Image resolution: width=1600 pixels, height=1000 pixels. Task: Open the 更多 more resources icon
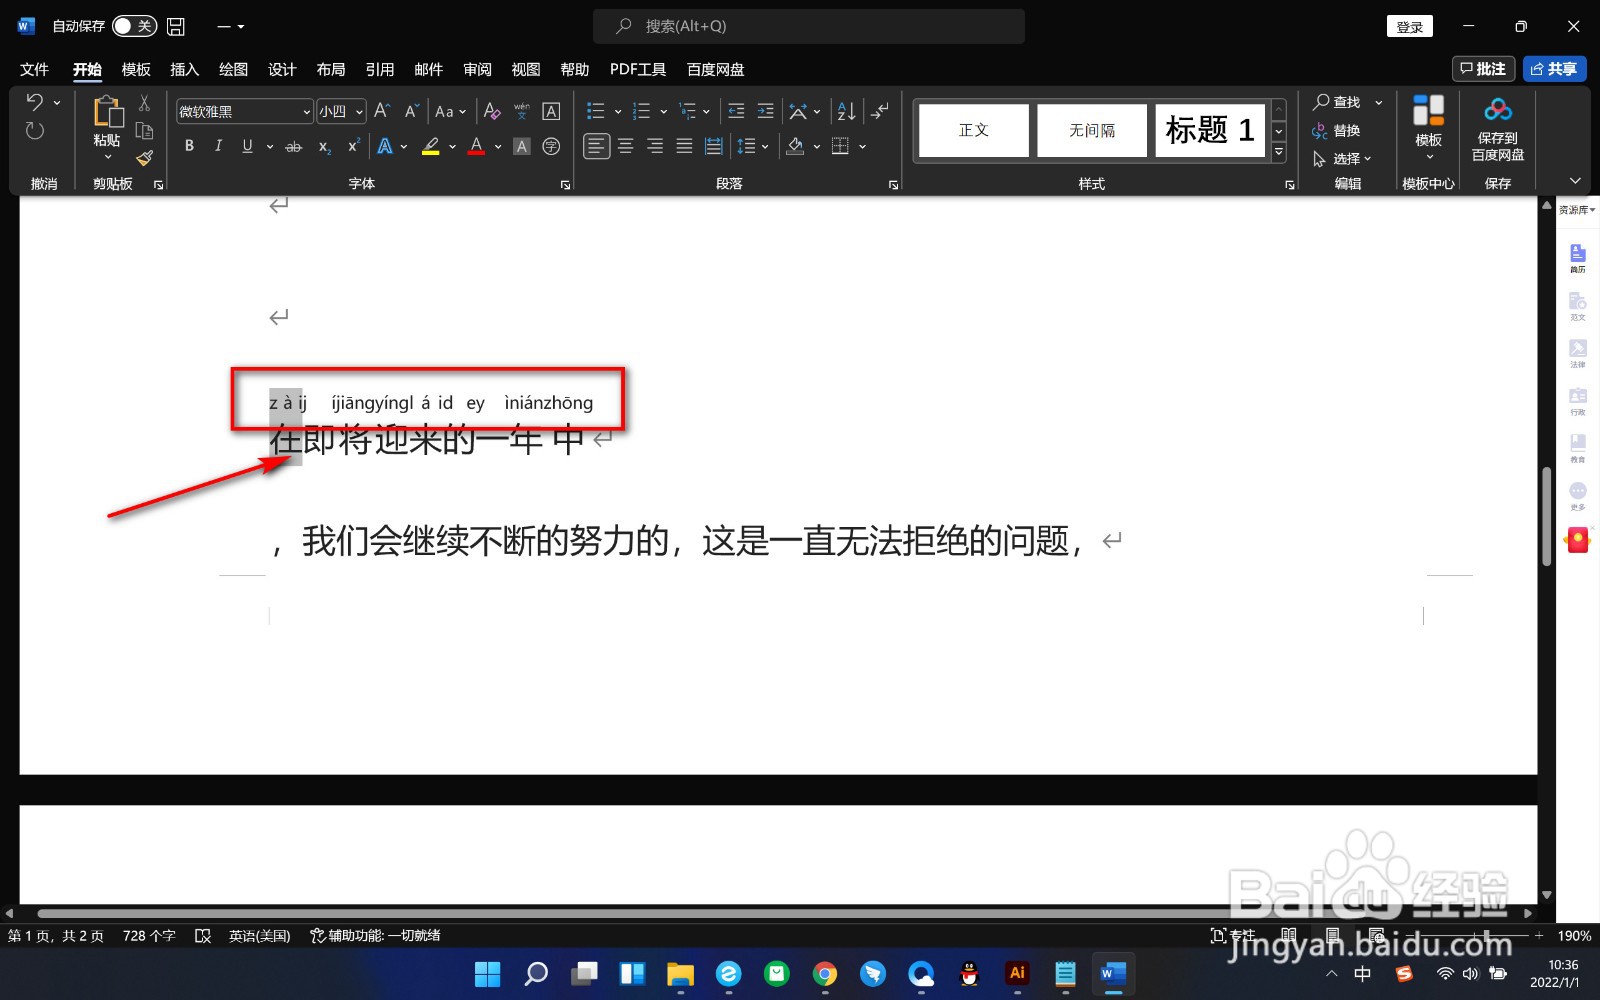click(1578, 496)
